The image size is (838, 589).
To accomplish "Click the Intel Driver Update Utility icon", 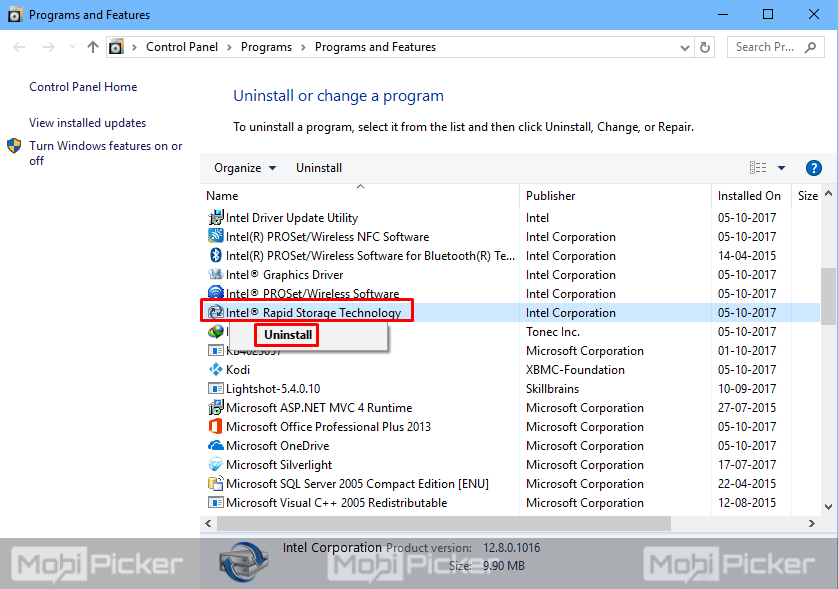I will coord(215,218).
